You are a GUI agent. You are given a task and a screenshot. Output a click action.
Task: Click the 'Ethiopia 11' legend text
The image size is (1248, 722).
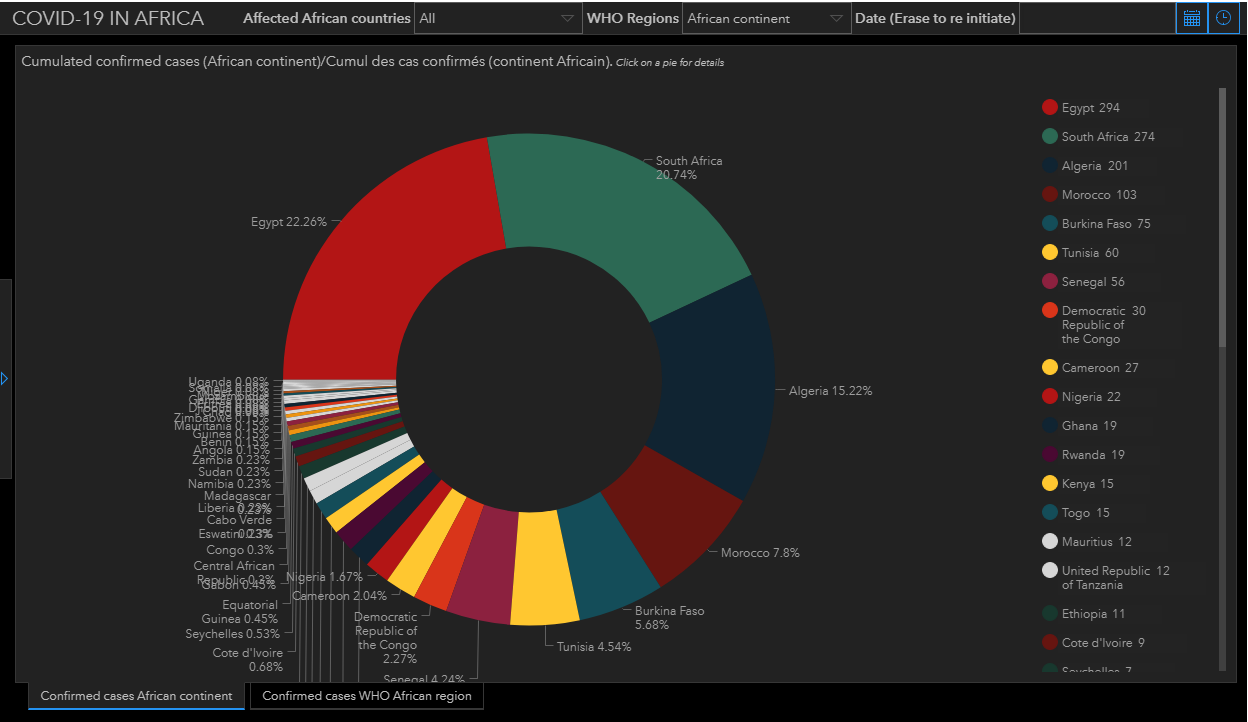(1094, 614)
